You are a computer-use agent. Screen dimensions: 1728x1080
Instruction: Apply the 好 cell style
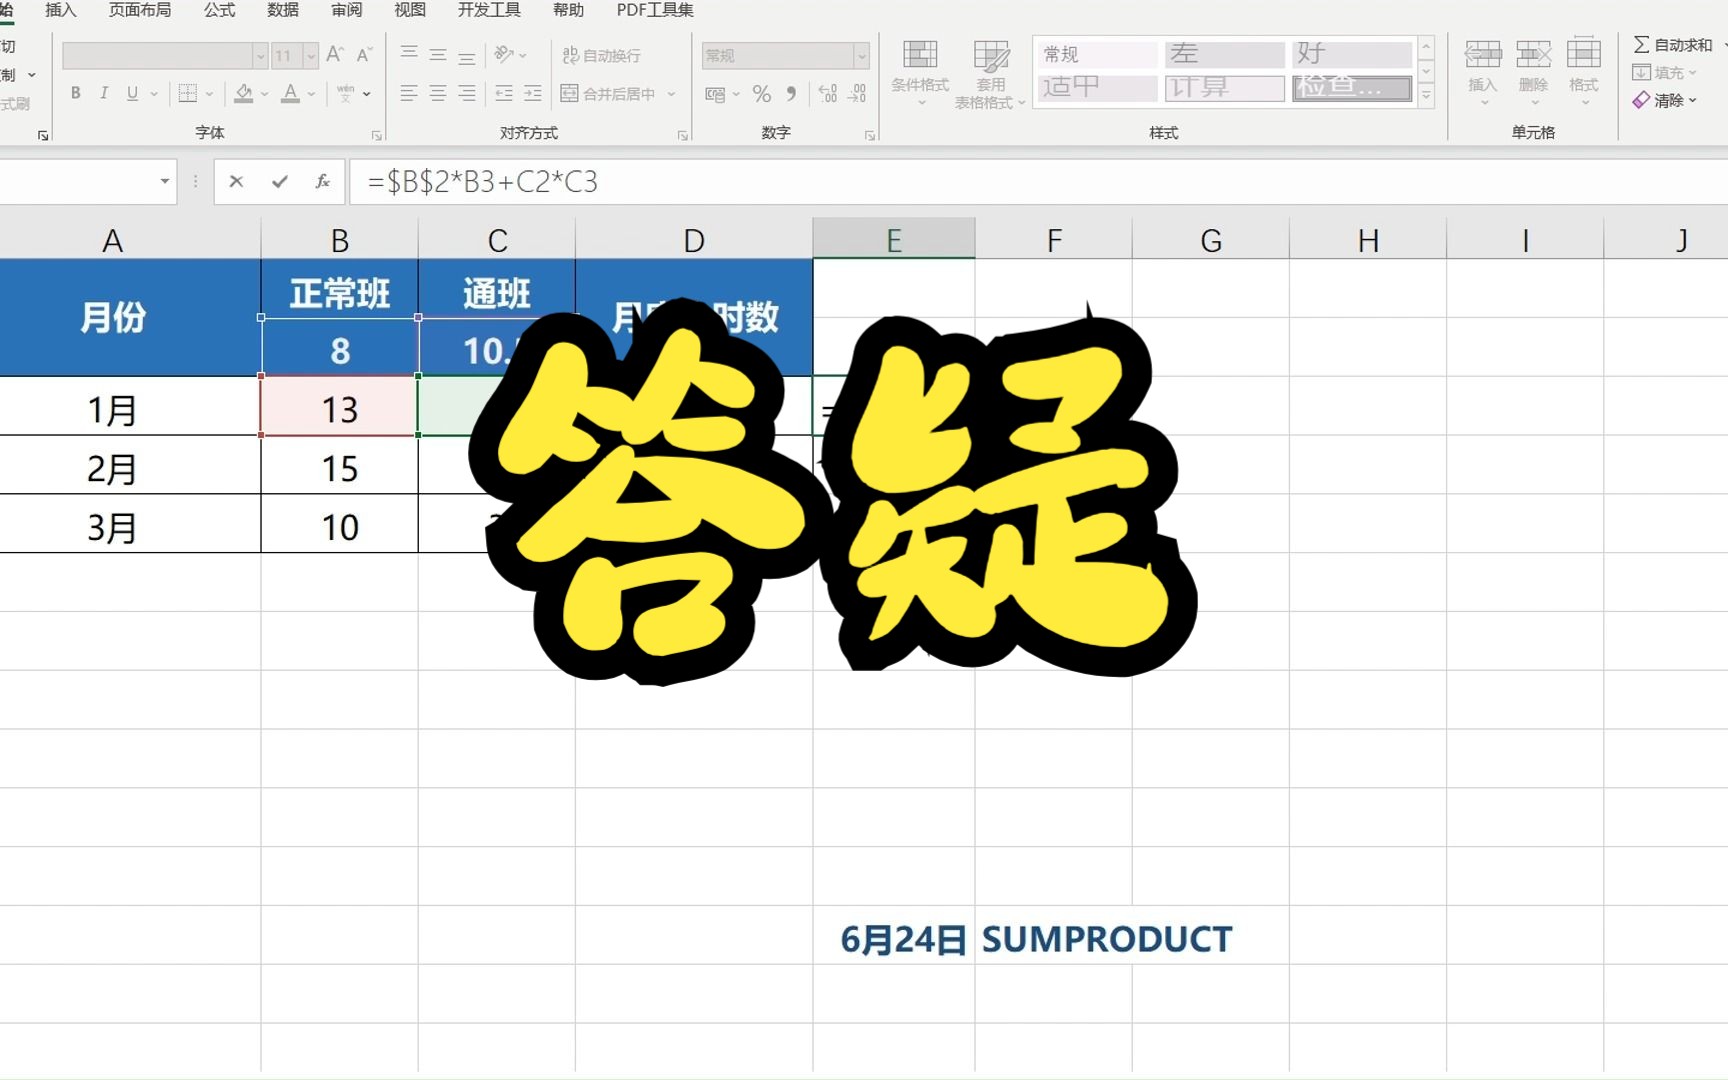1349,53
